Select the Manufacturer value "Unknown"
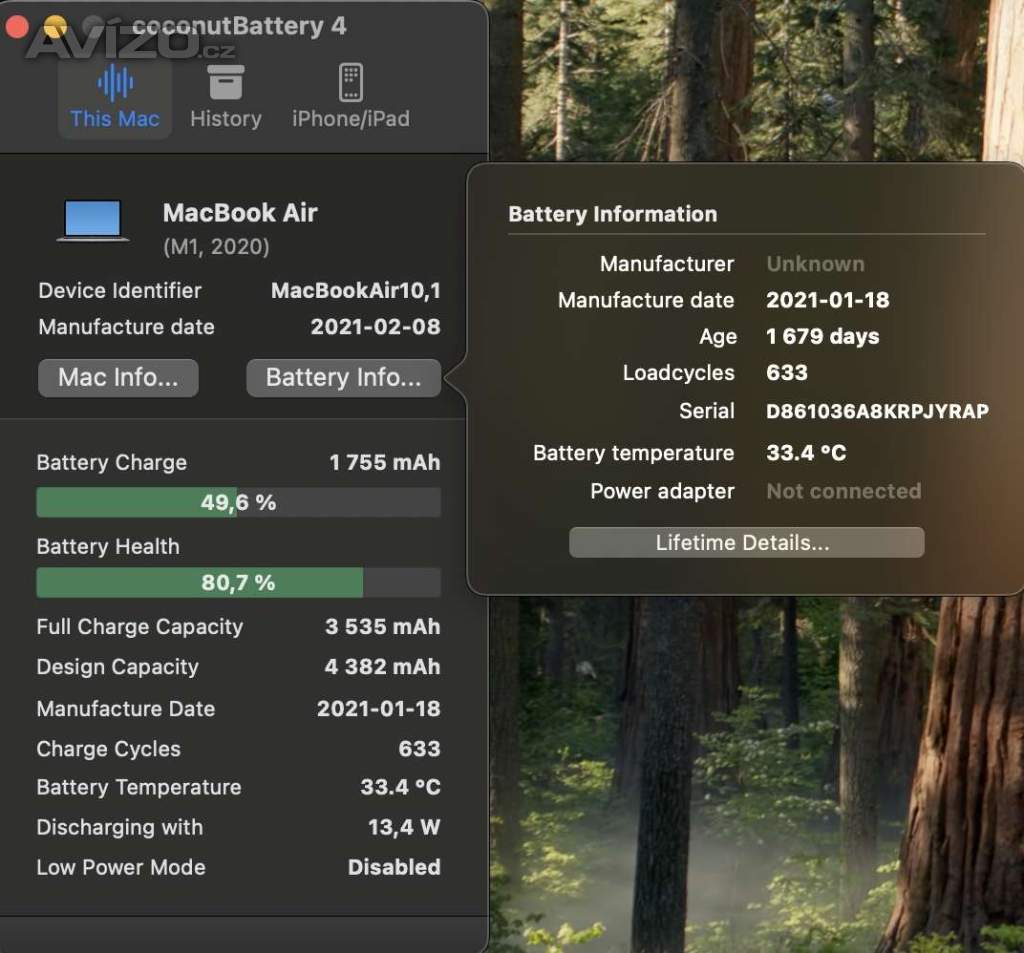 point(816,264)
